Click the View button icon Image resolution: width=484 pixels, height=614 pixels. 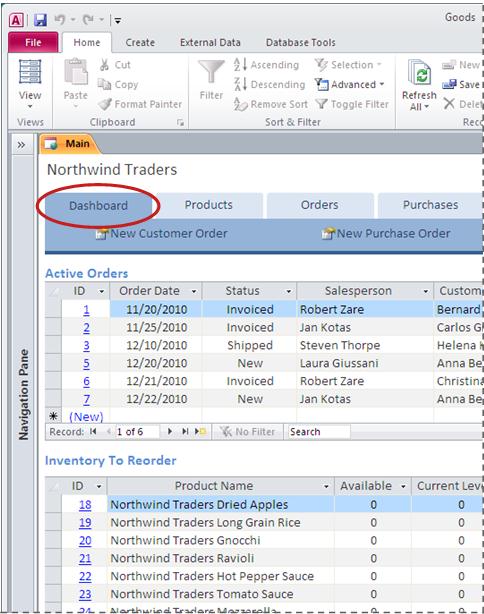[x=30, y=72]
